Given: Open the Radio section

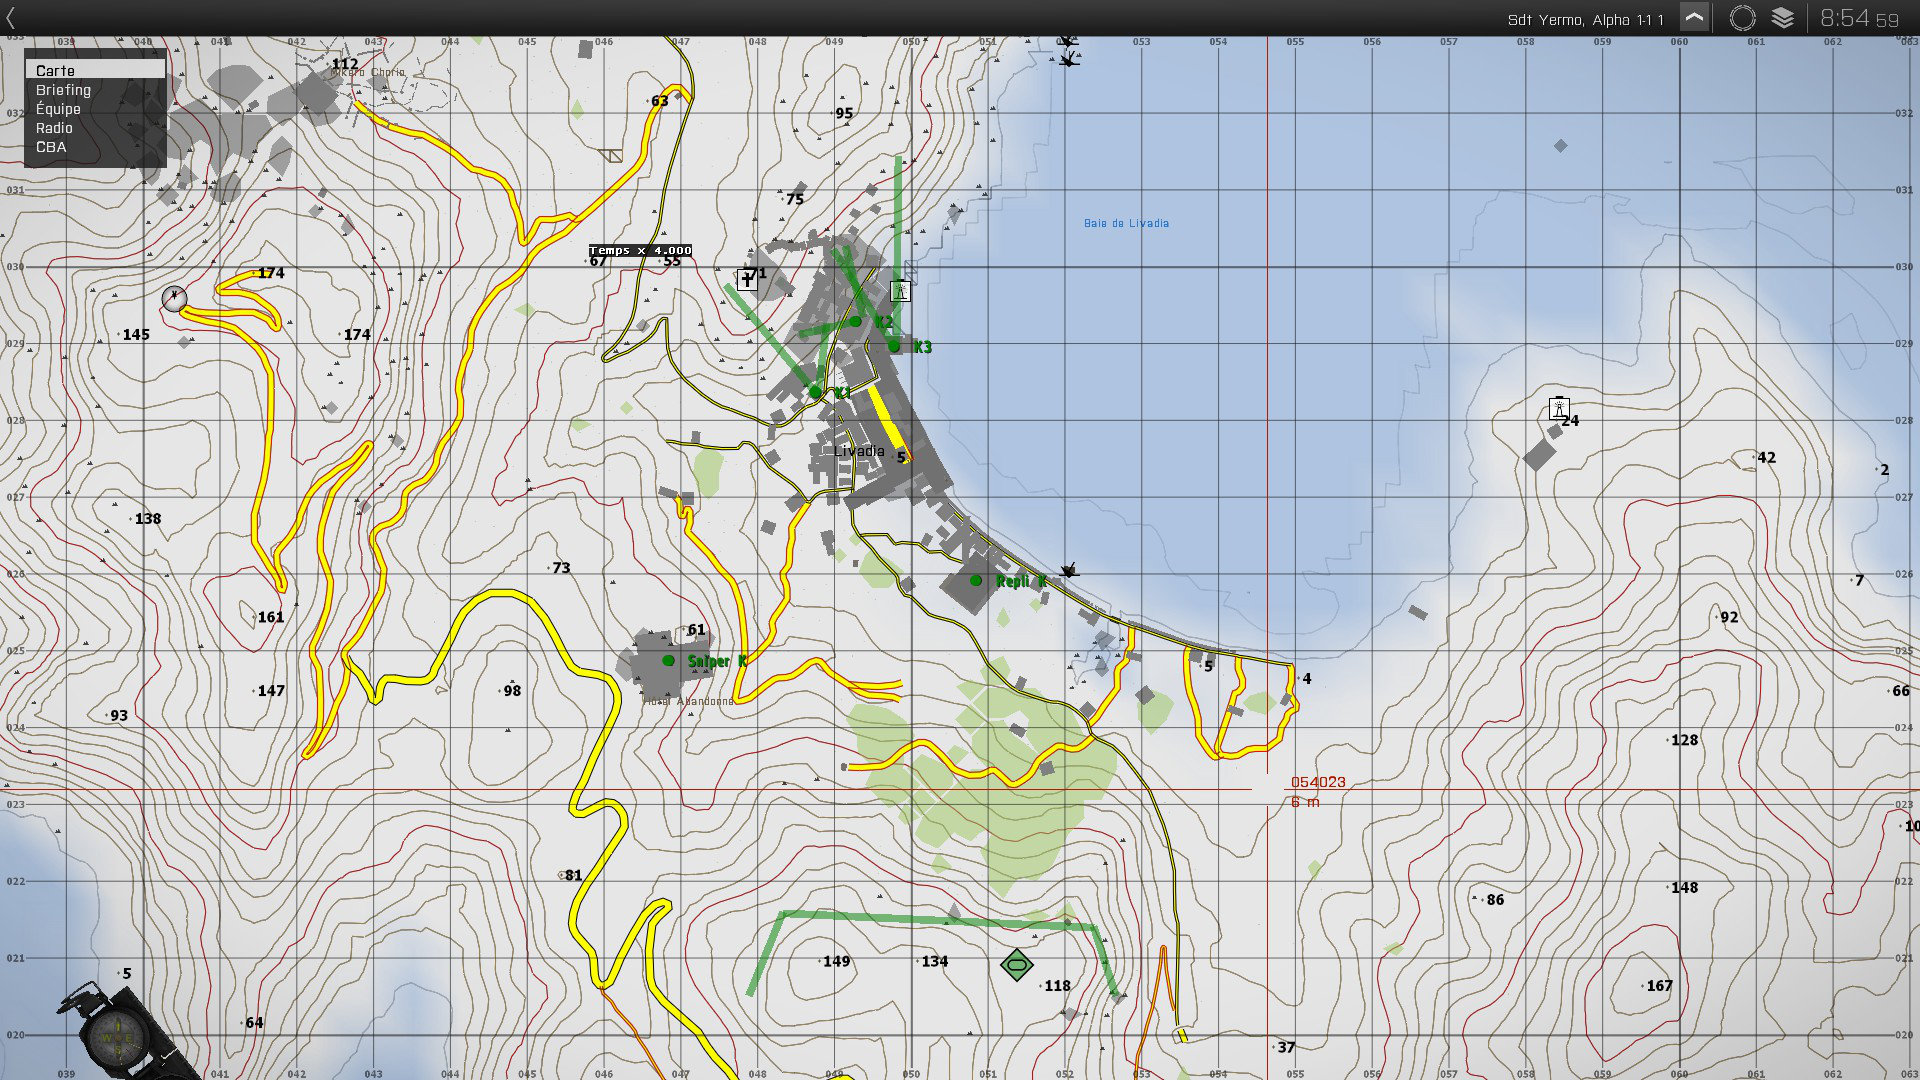Looking at the screenshot, I should [x=54, y=128].
